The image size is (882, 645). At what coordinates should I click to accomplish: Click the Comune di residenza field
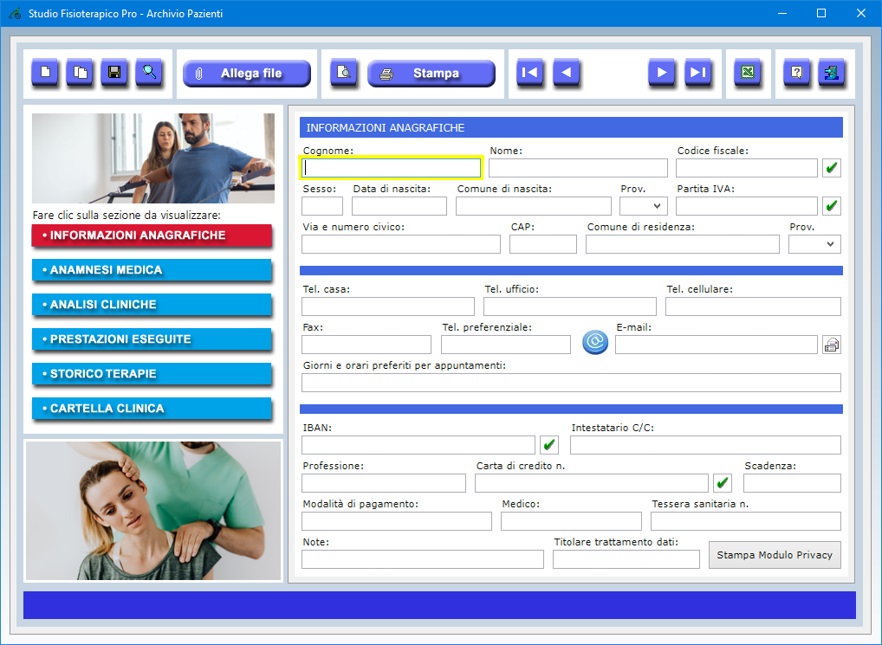[x=682, y=244]
